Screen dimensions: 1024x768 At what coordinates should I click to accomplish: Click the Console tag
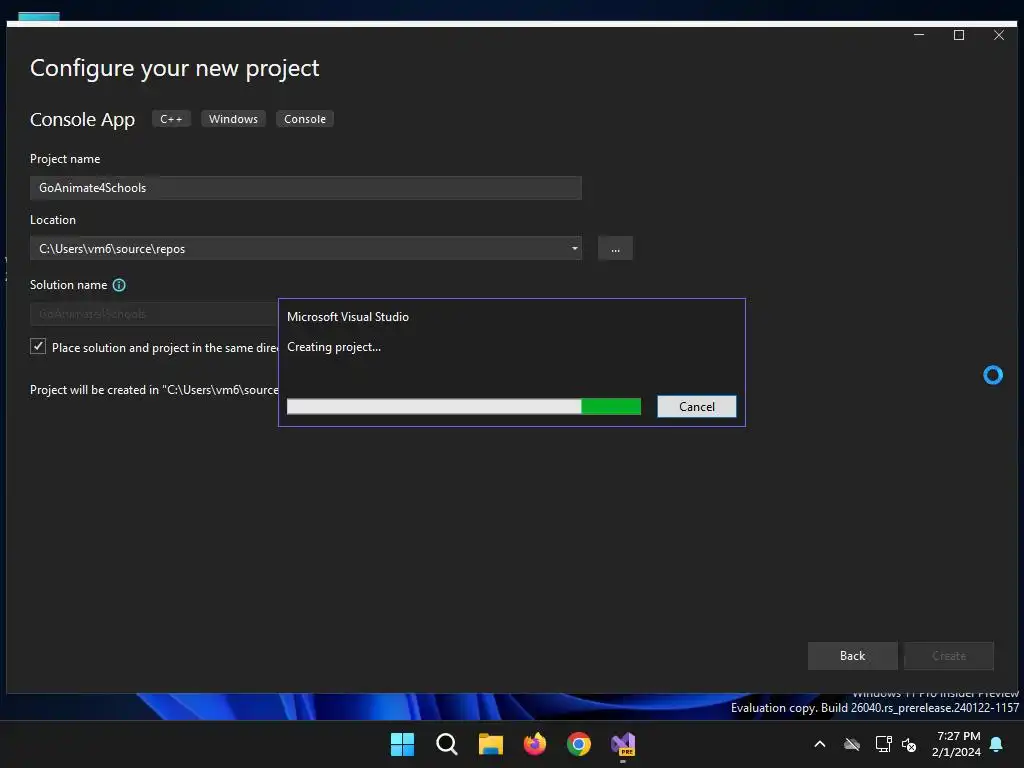304,119
